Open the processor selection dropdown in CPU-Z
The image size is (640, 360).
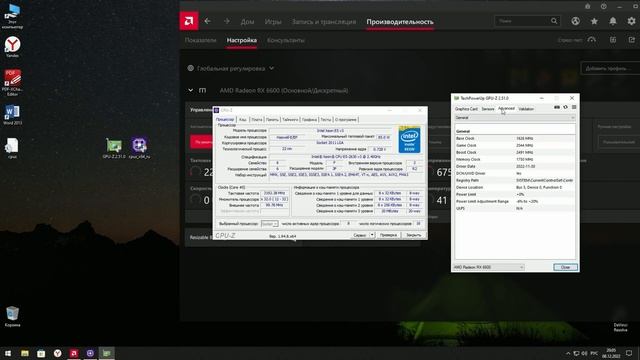tap(269, 224)
